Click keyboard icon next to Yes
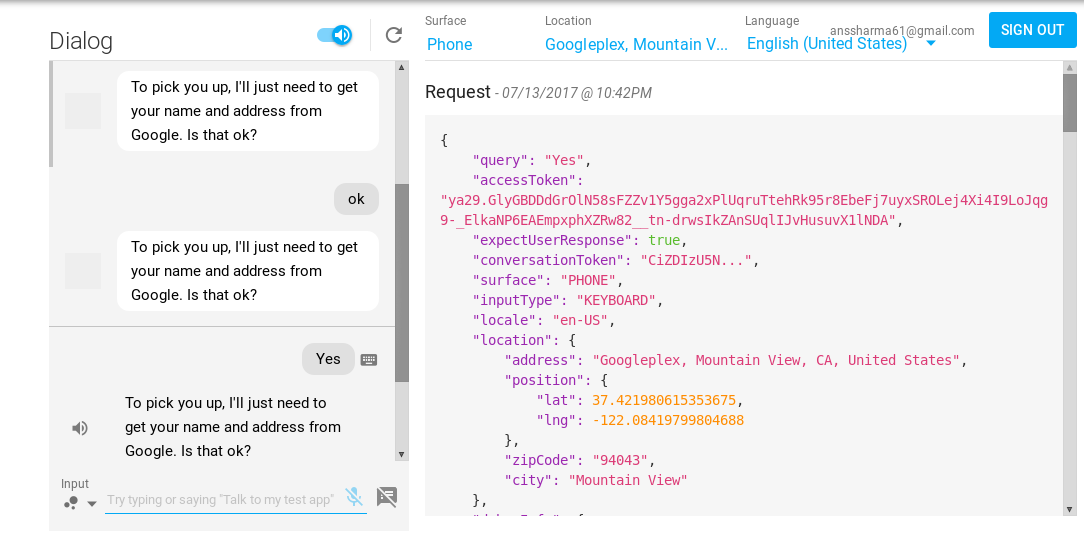Screen dimensions: 1084x537 point(369,360)
